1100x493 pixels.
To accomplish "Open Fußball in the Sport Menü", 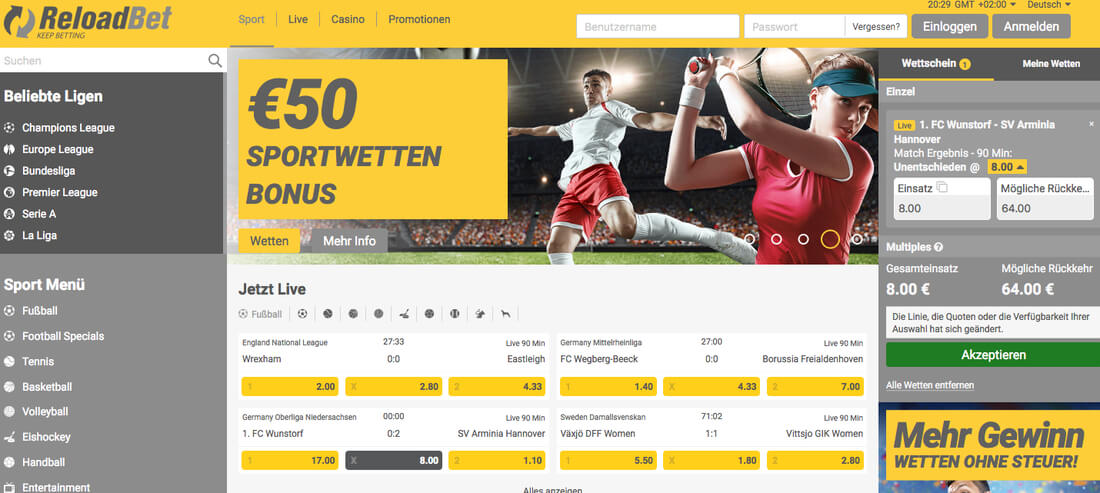I will coord(40,311).
